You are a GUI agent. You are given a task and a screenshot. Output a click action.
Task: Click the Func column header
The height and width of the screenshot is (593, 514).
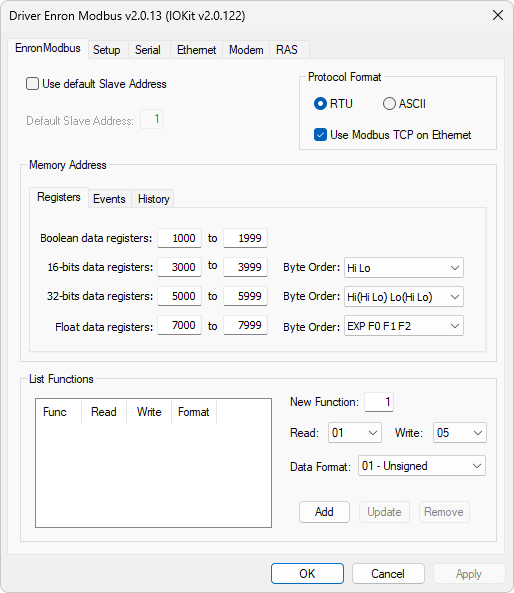tap(59, 412)
